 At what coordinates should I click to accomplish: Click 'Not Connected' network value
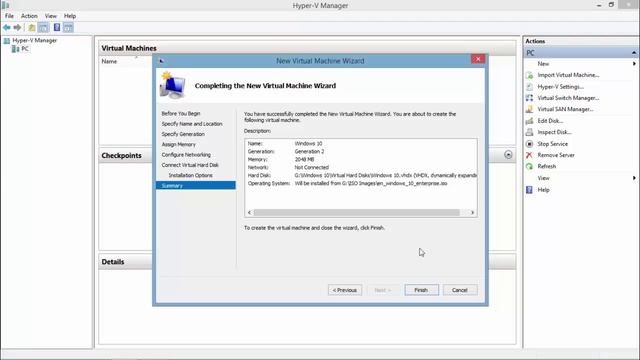311,167
